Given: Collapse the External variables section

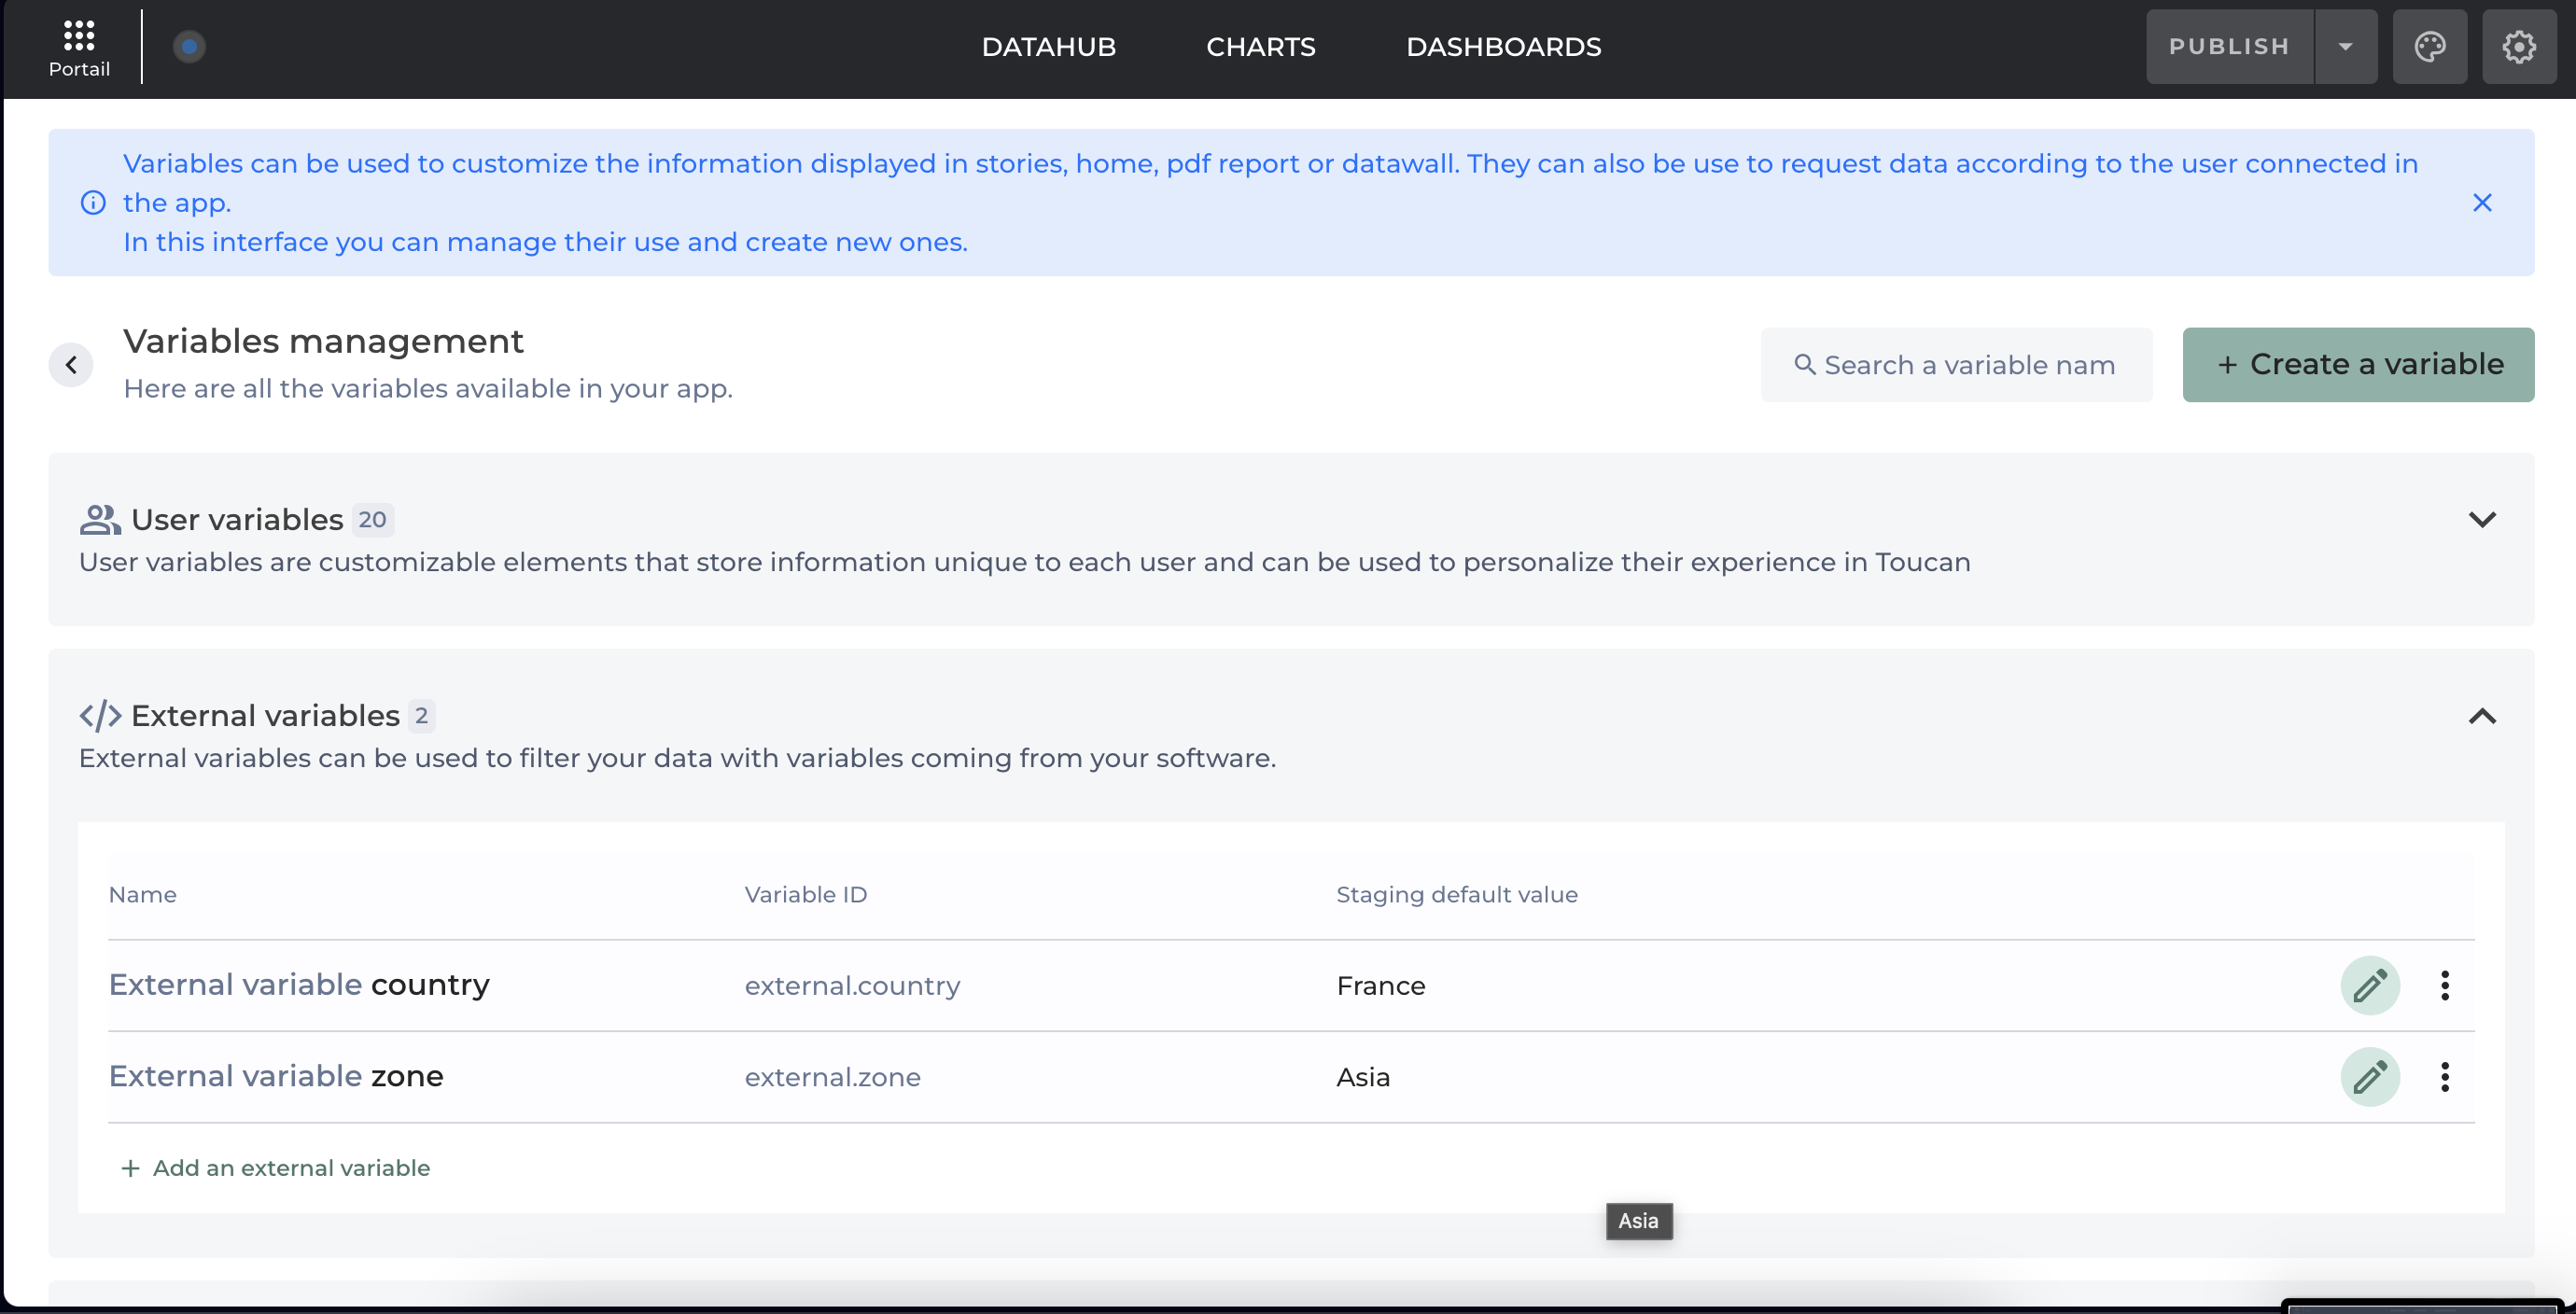Looking at the screenshot, I should [2481, 716].
